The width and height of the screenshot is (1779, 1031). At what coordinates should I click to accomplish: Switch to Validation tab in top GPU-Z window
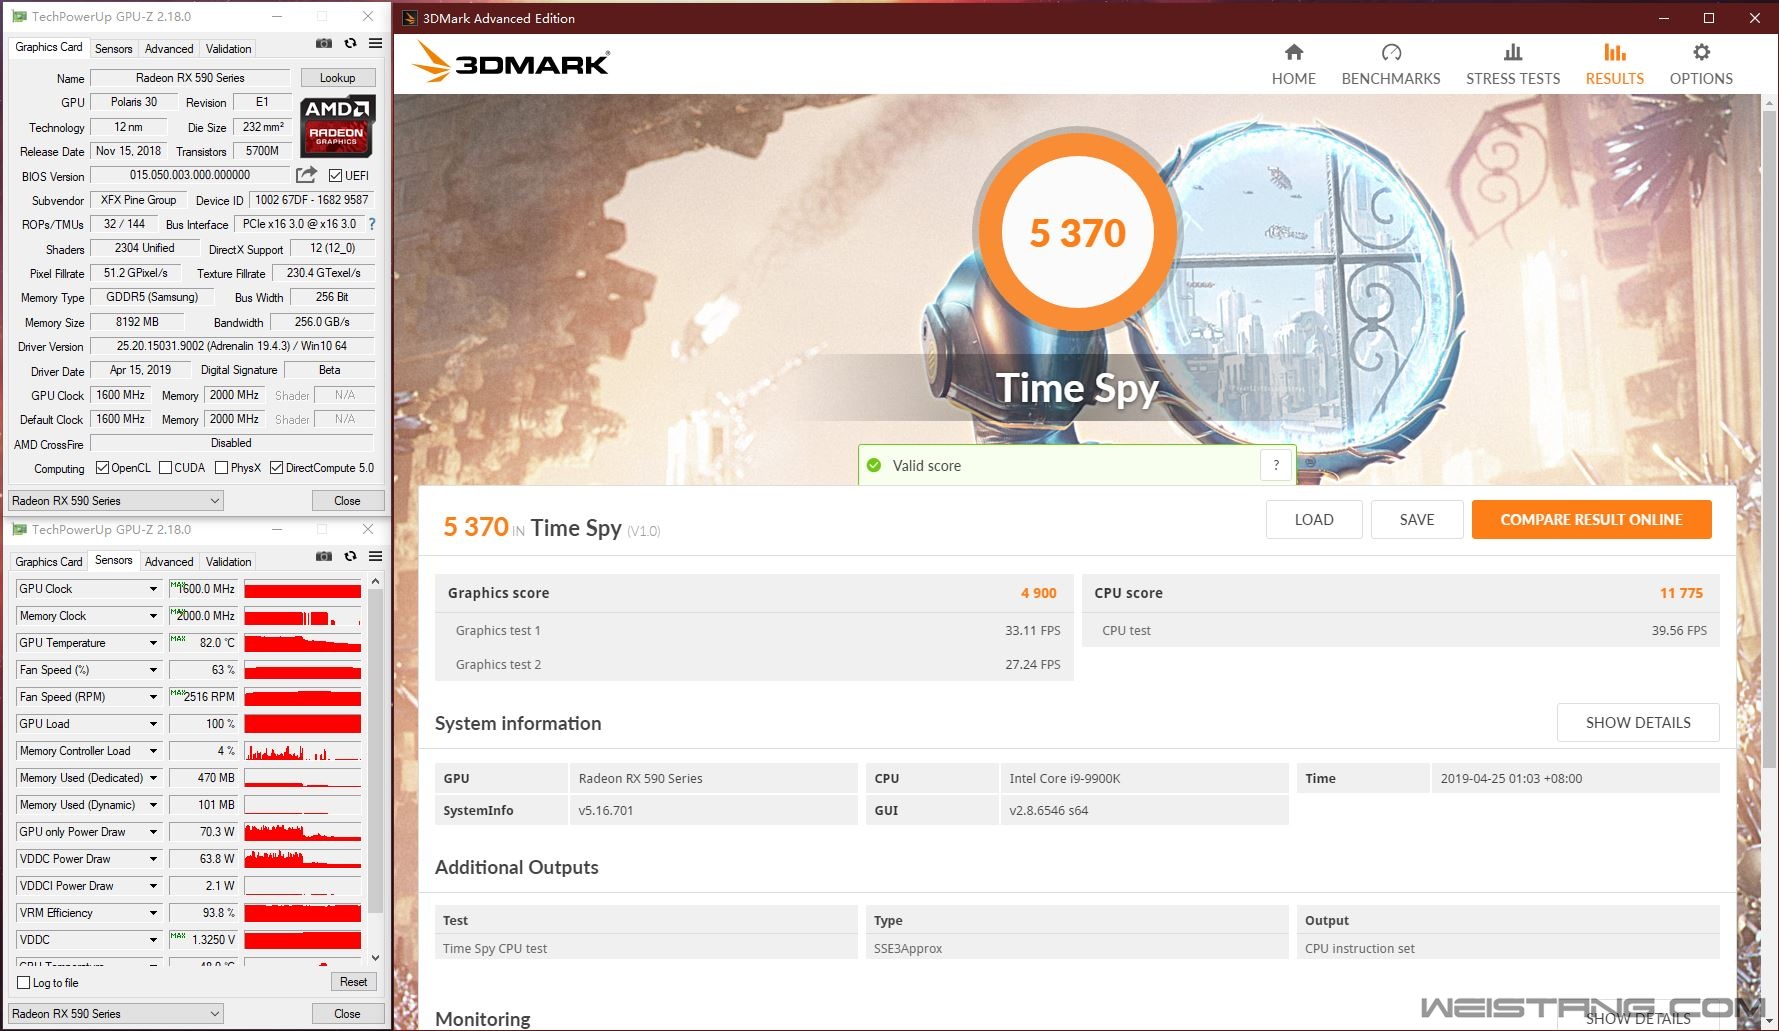228,49
